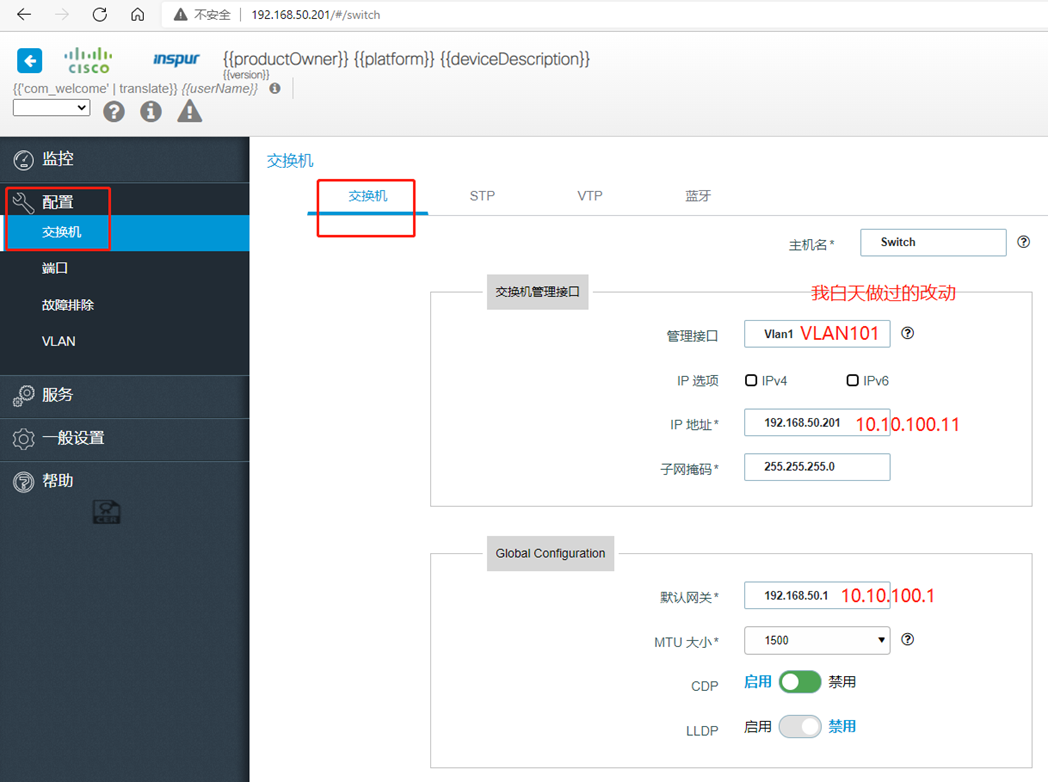Click the 管理接口 Vlan1 field
1048x782 pixels.
(x=817, y=334)
